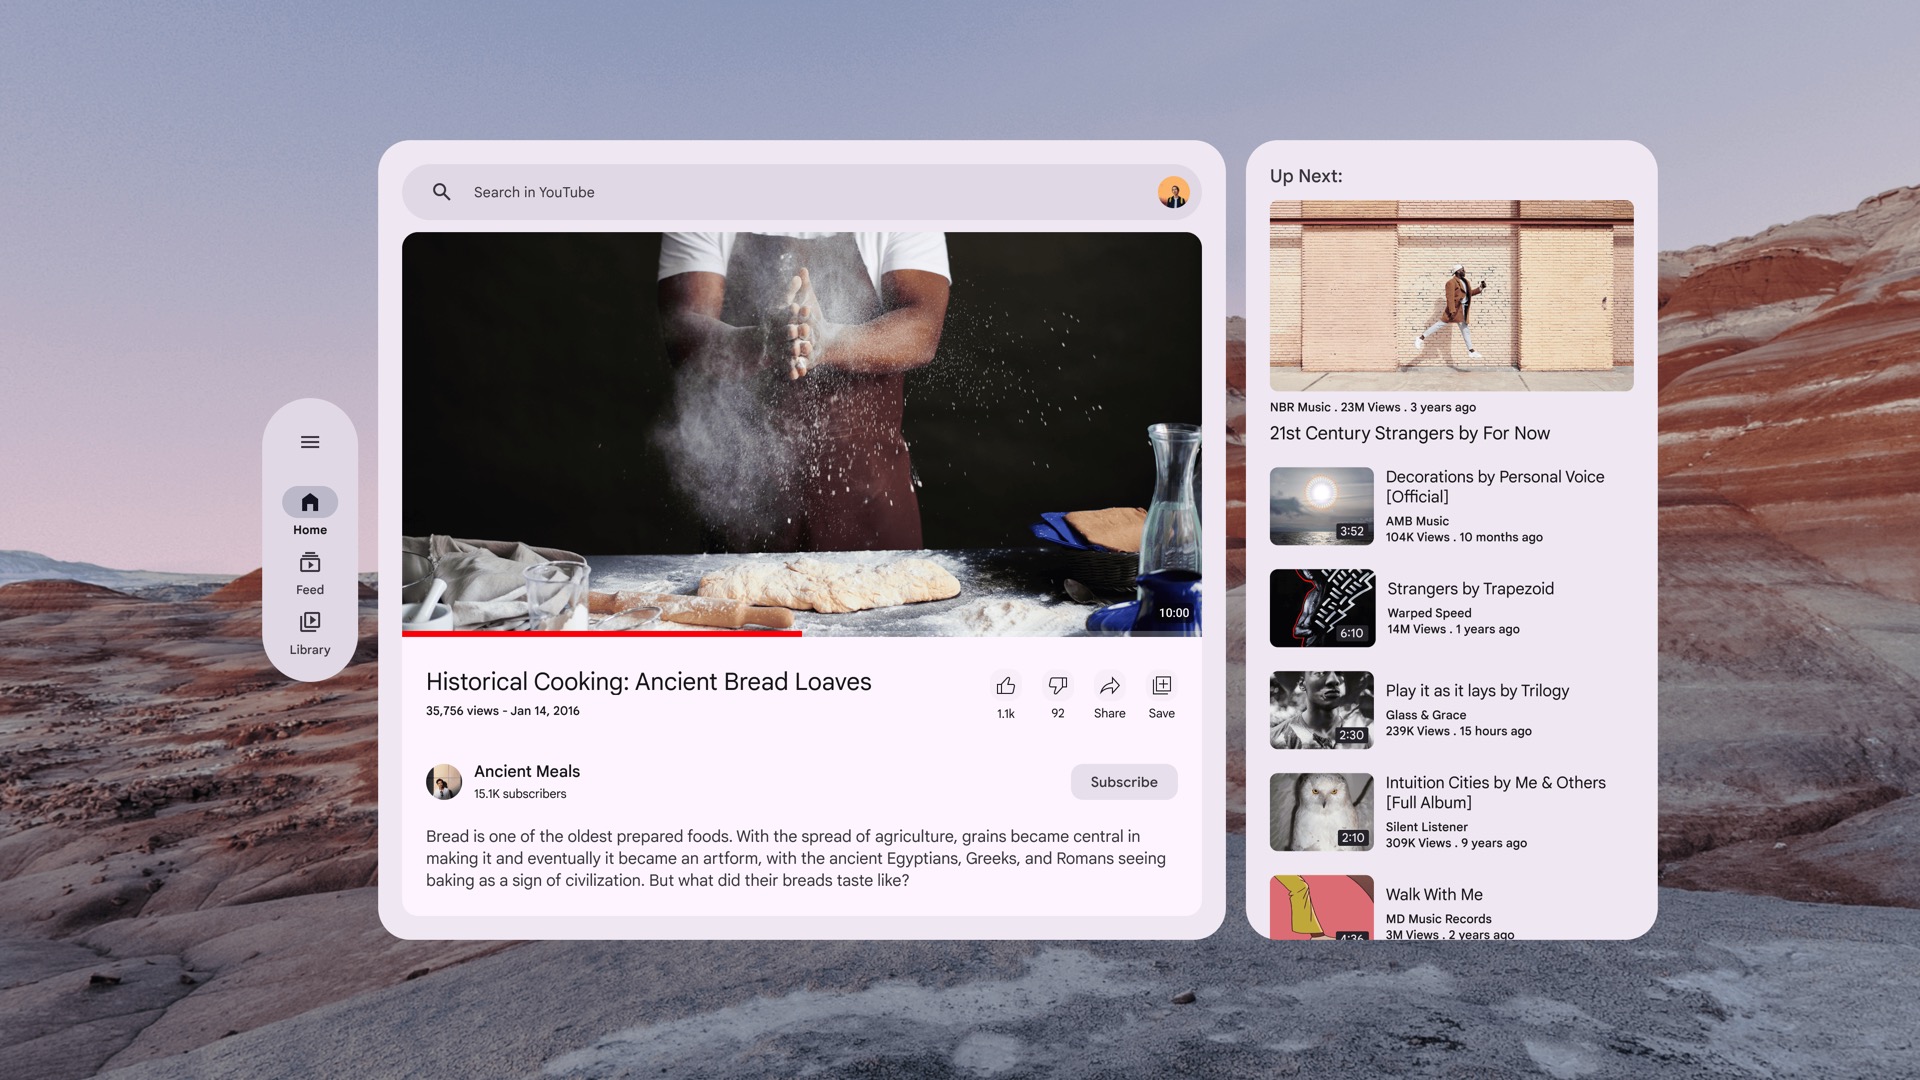Screen dimensions: 1920x1080
Task: Select Play it as it lays by Trilogy
Action: coord(1477,691)
